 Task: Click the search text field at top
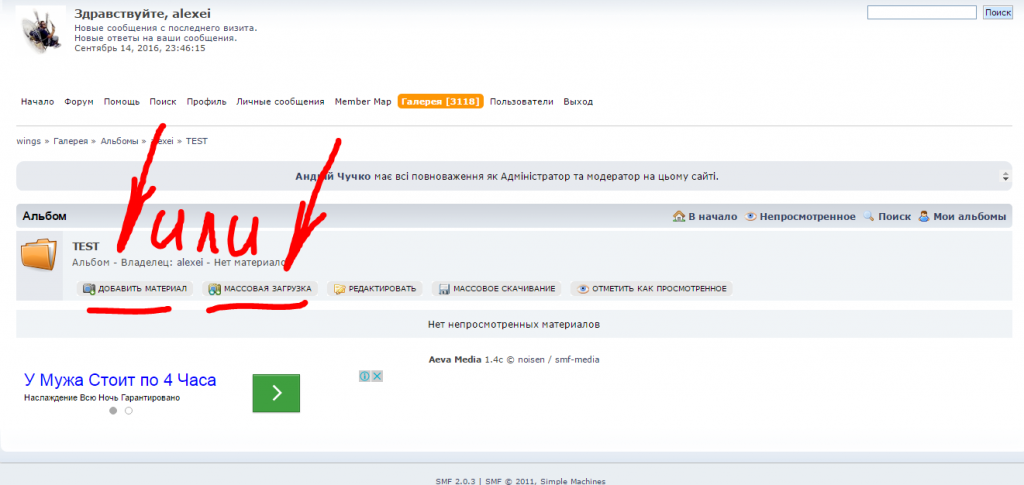(x=921, y=13)
